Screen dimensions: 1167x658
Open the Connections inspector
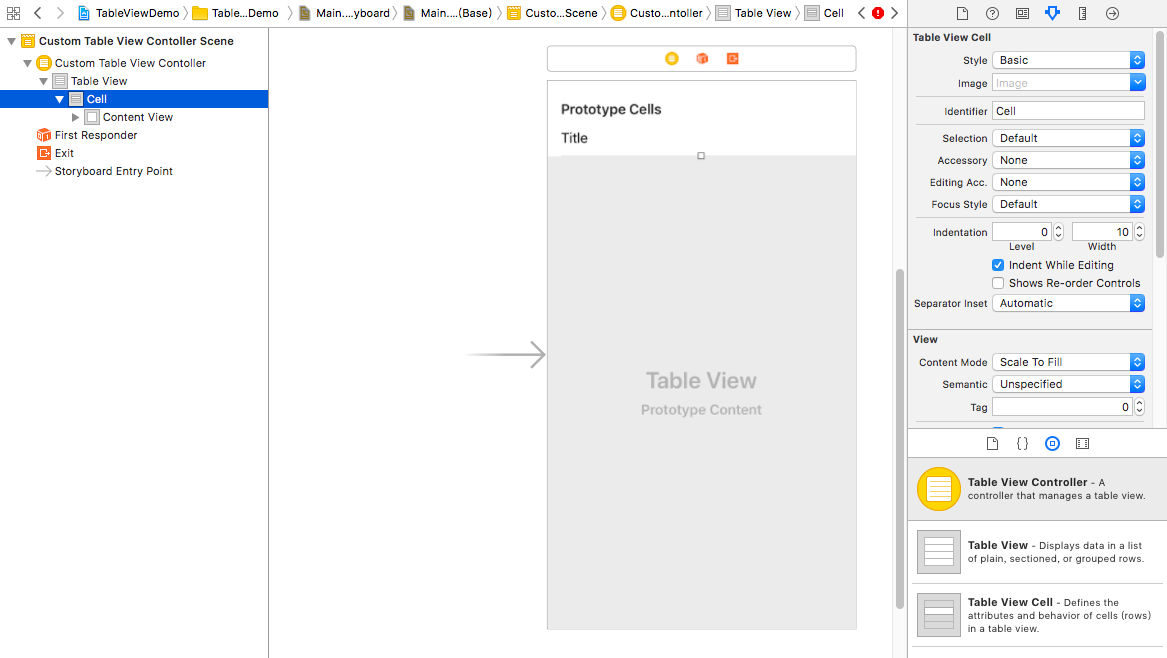pos(1112,14)
